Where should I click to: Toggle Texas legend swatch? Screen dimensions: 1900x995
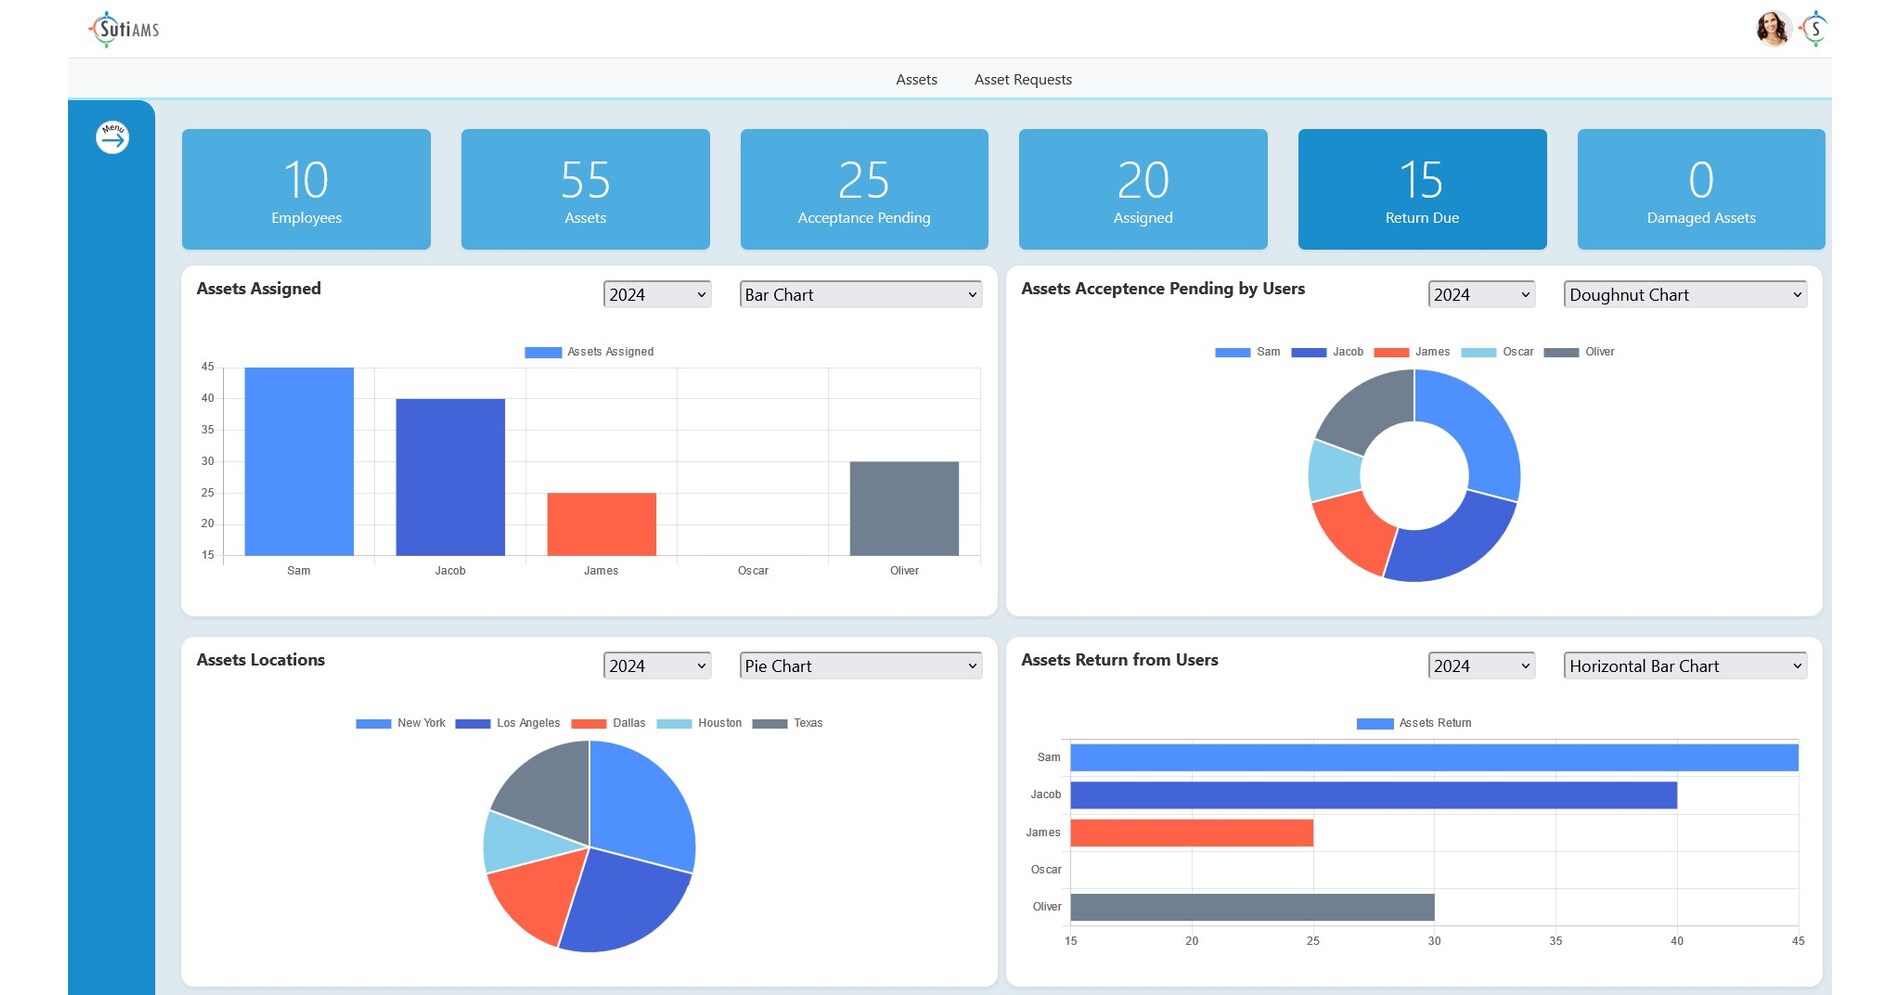(769, 723)
